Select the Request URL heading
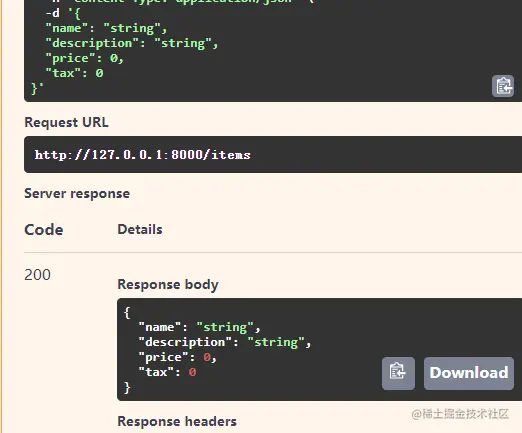Screen dimensions: 522x433 pos(67,122)
